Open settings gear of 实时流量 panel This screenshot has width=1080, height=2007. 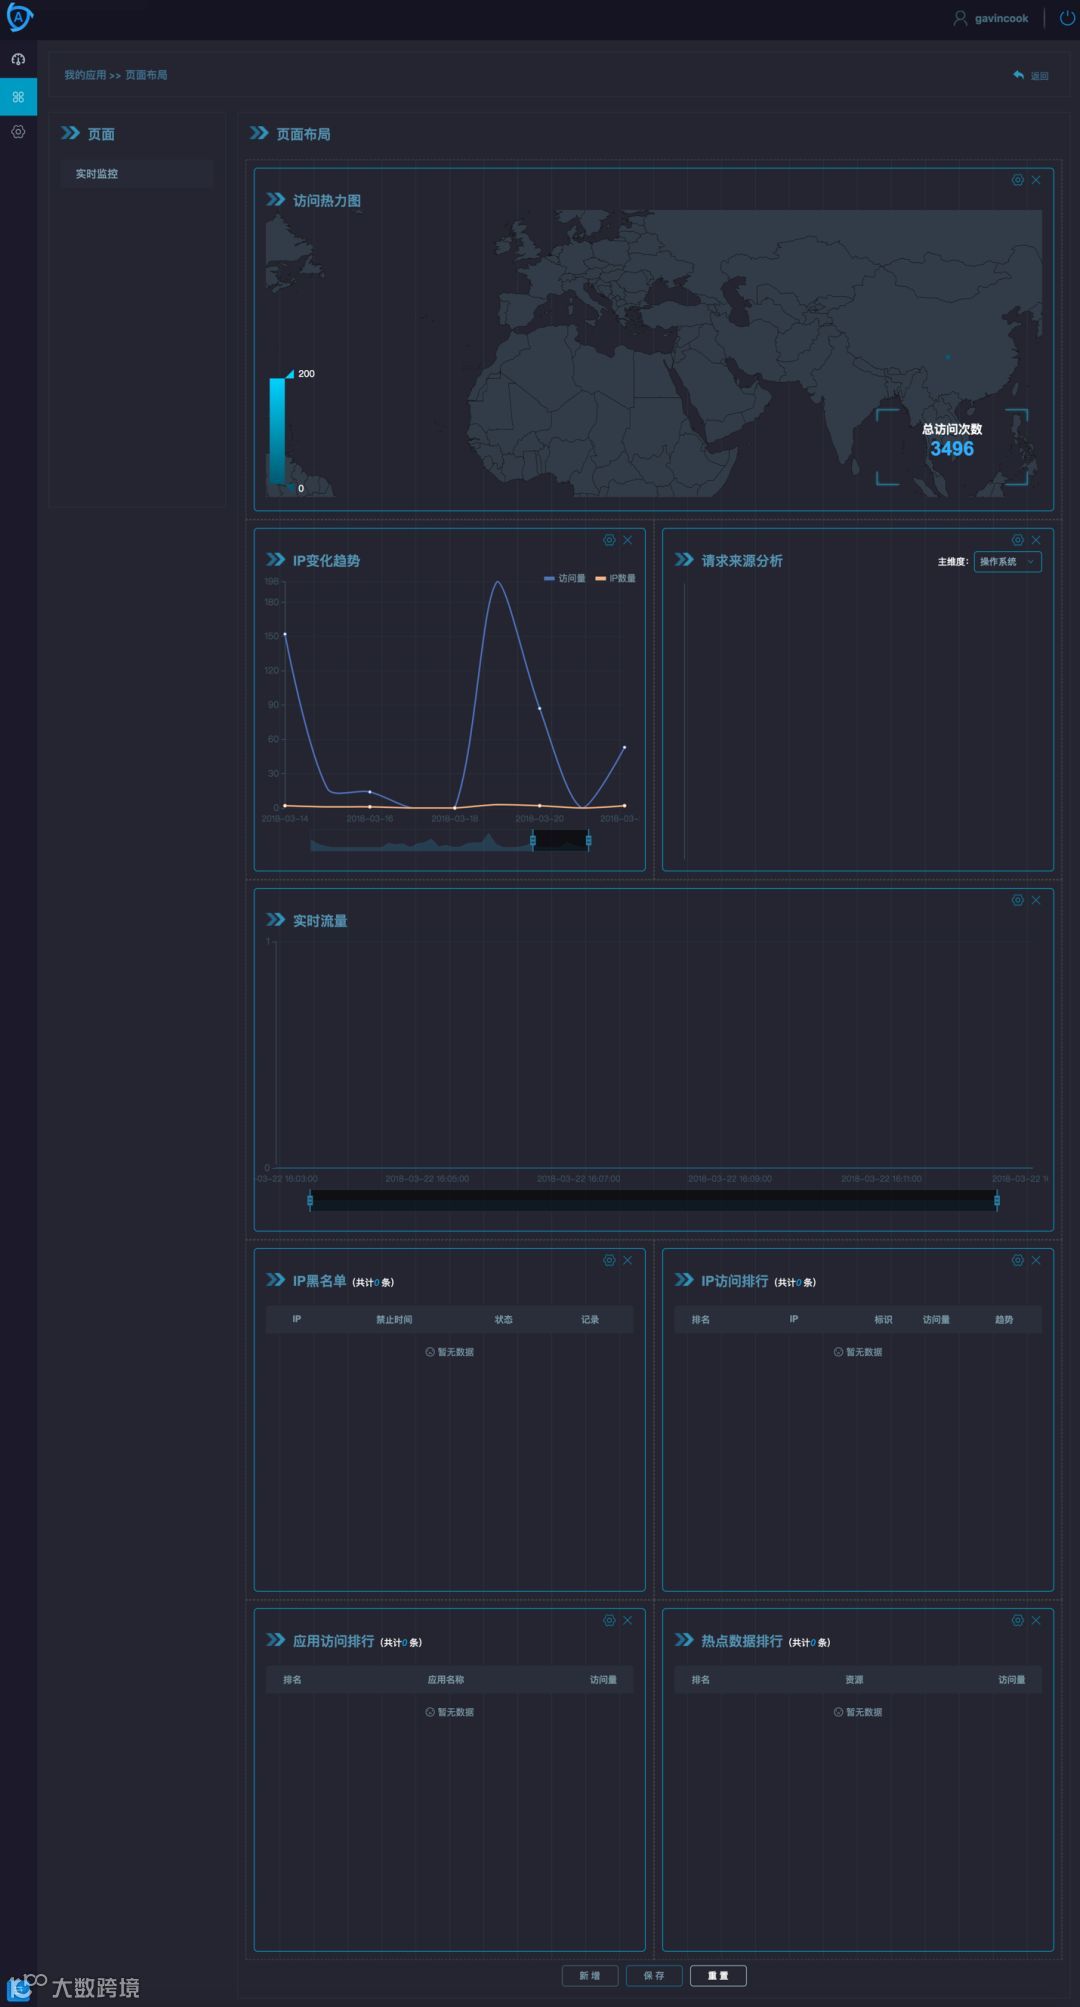pyautogui.click(x=1018, y=900)
